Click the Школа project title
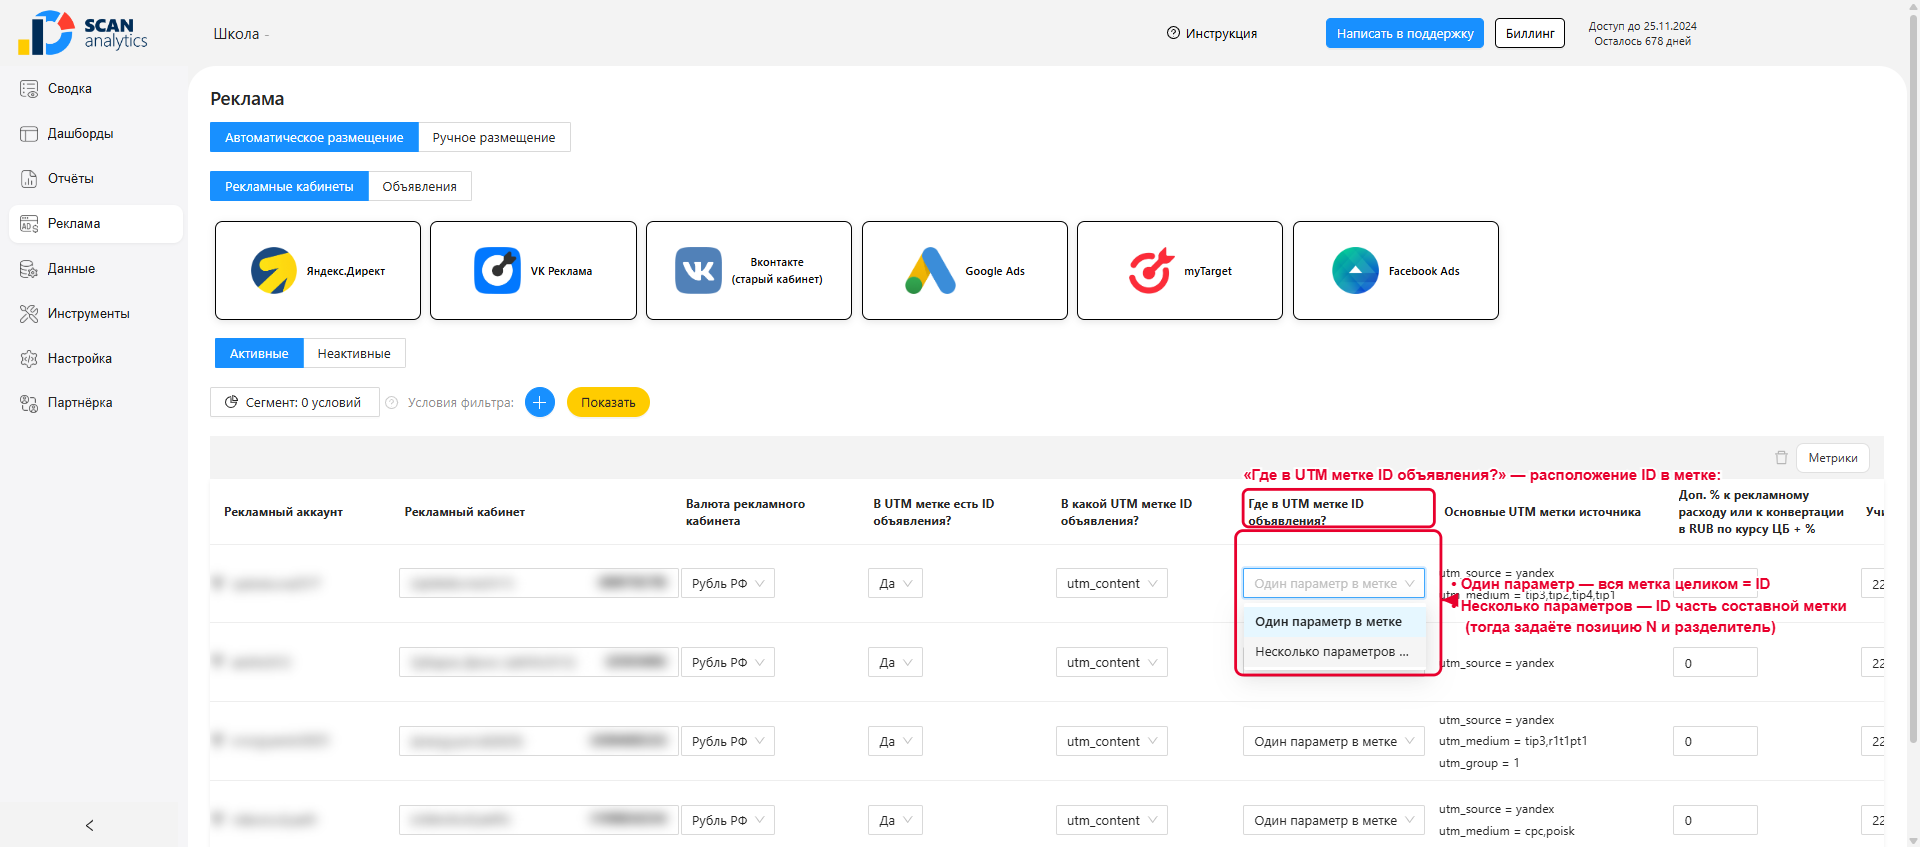Viewport: 1920px width, 847px height. (x=236, y=34)
